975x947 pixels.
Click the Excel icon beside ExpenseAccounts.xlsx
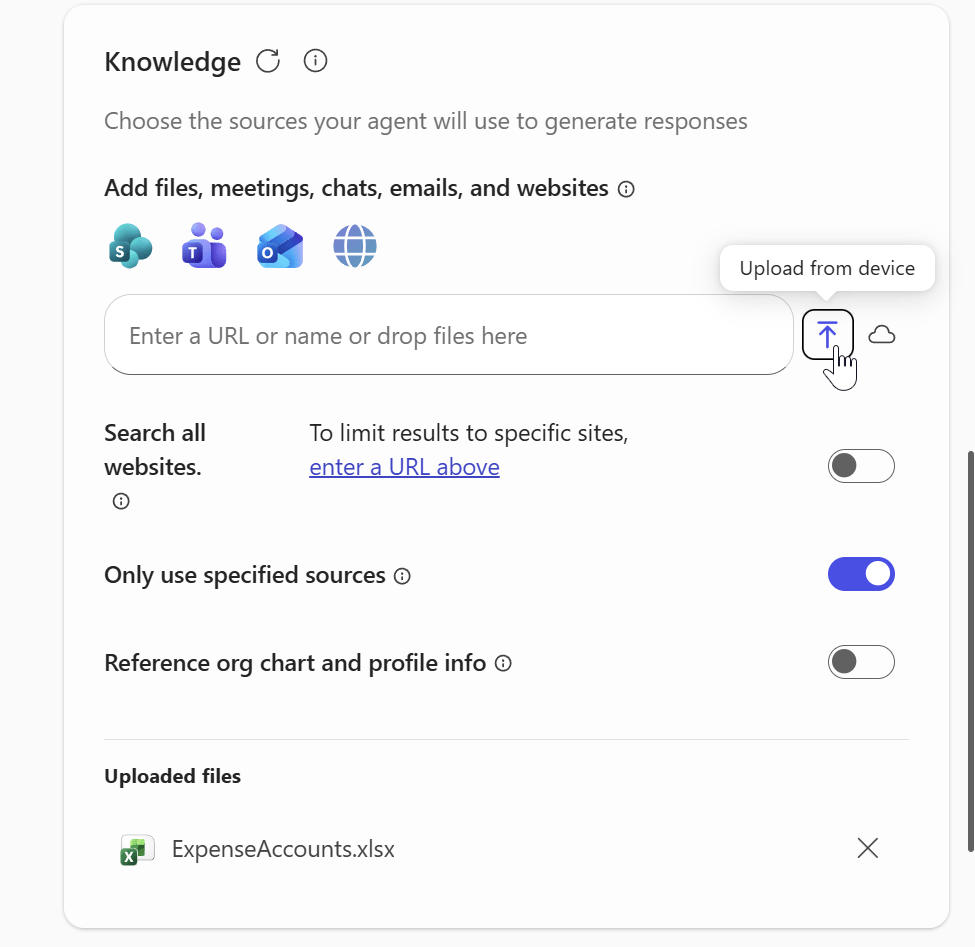coord(136,848)
